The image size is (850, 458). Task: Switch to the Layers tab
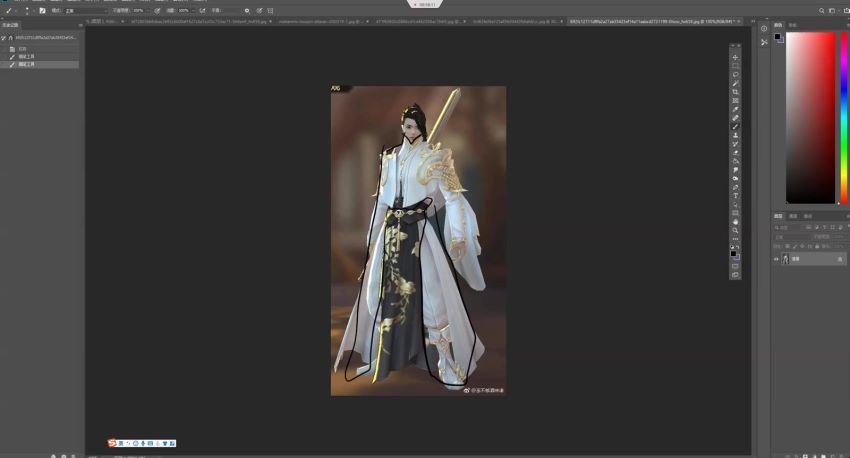point(778,216)
